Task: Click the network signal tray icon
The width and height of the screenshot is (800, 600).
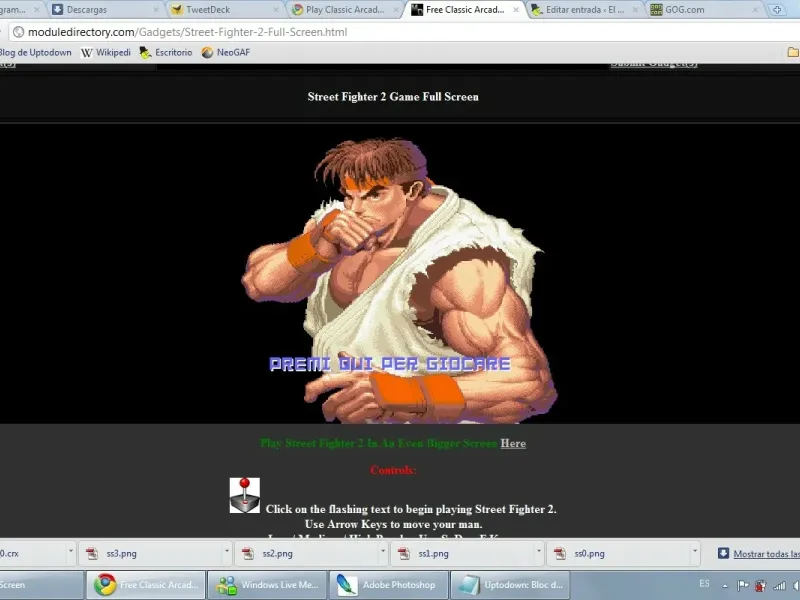Action: [x=779, y=586]
